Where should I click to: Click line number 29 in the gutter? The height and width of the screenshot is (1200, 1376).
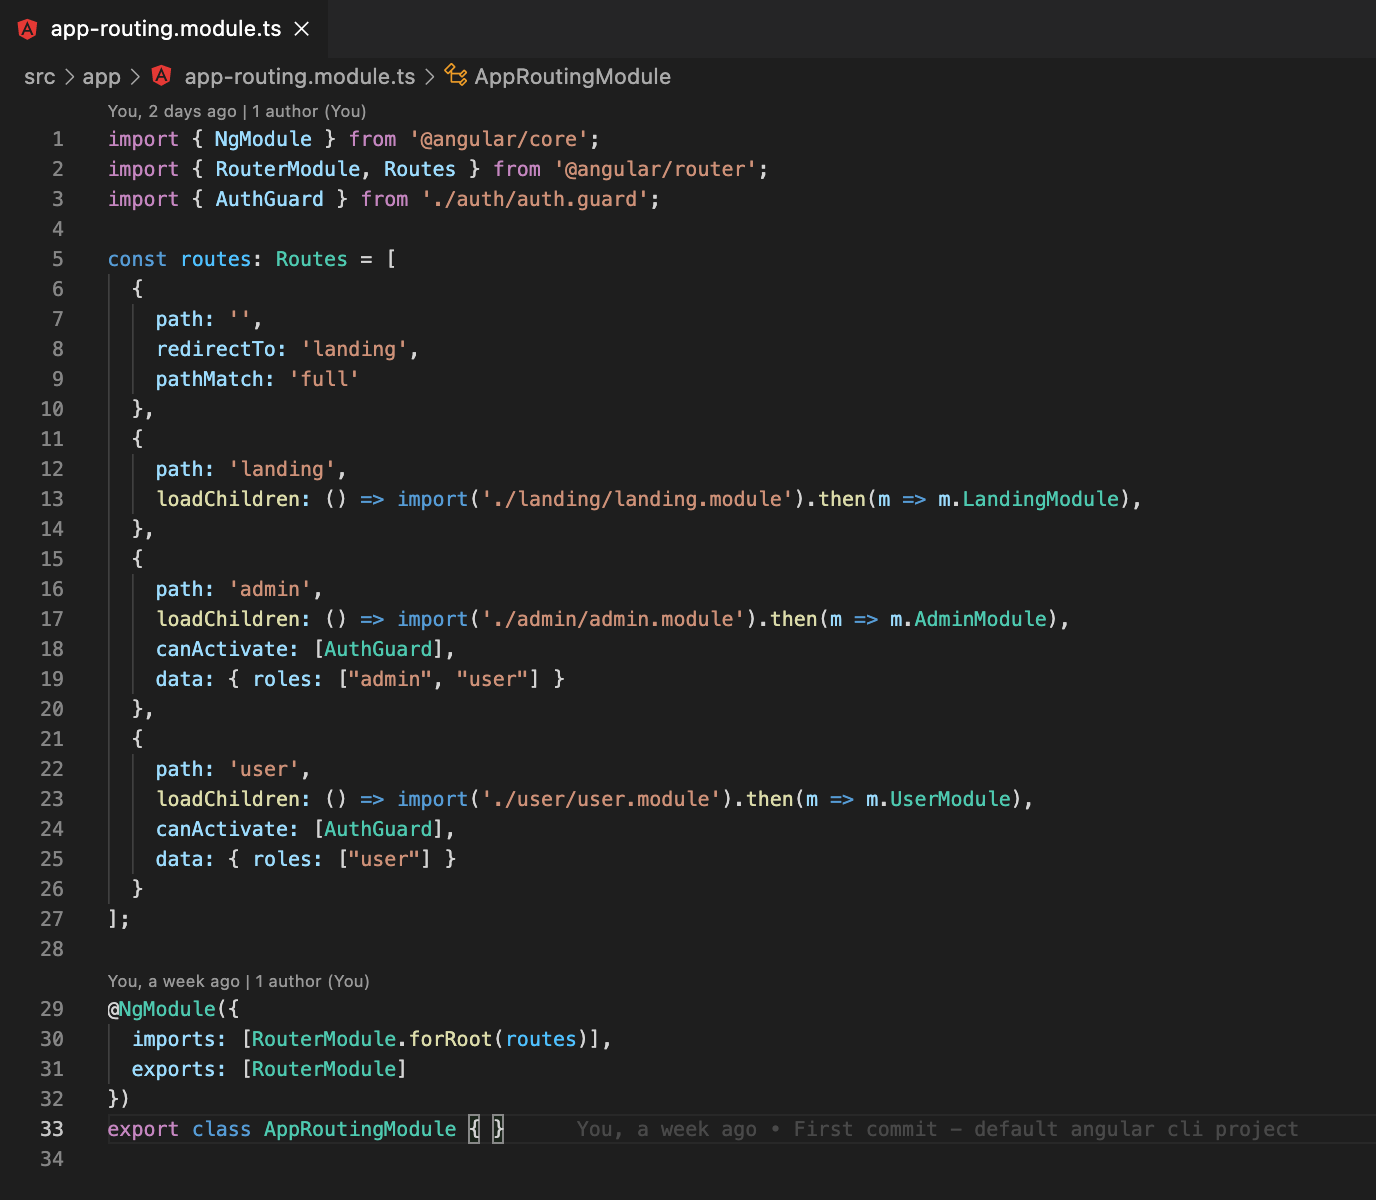pyautogui.click(x=52, y=1009)
